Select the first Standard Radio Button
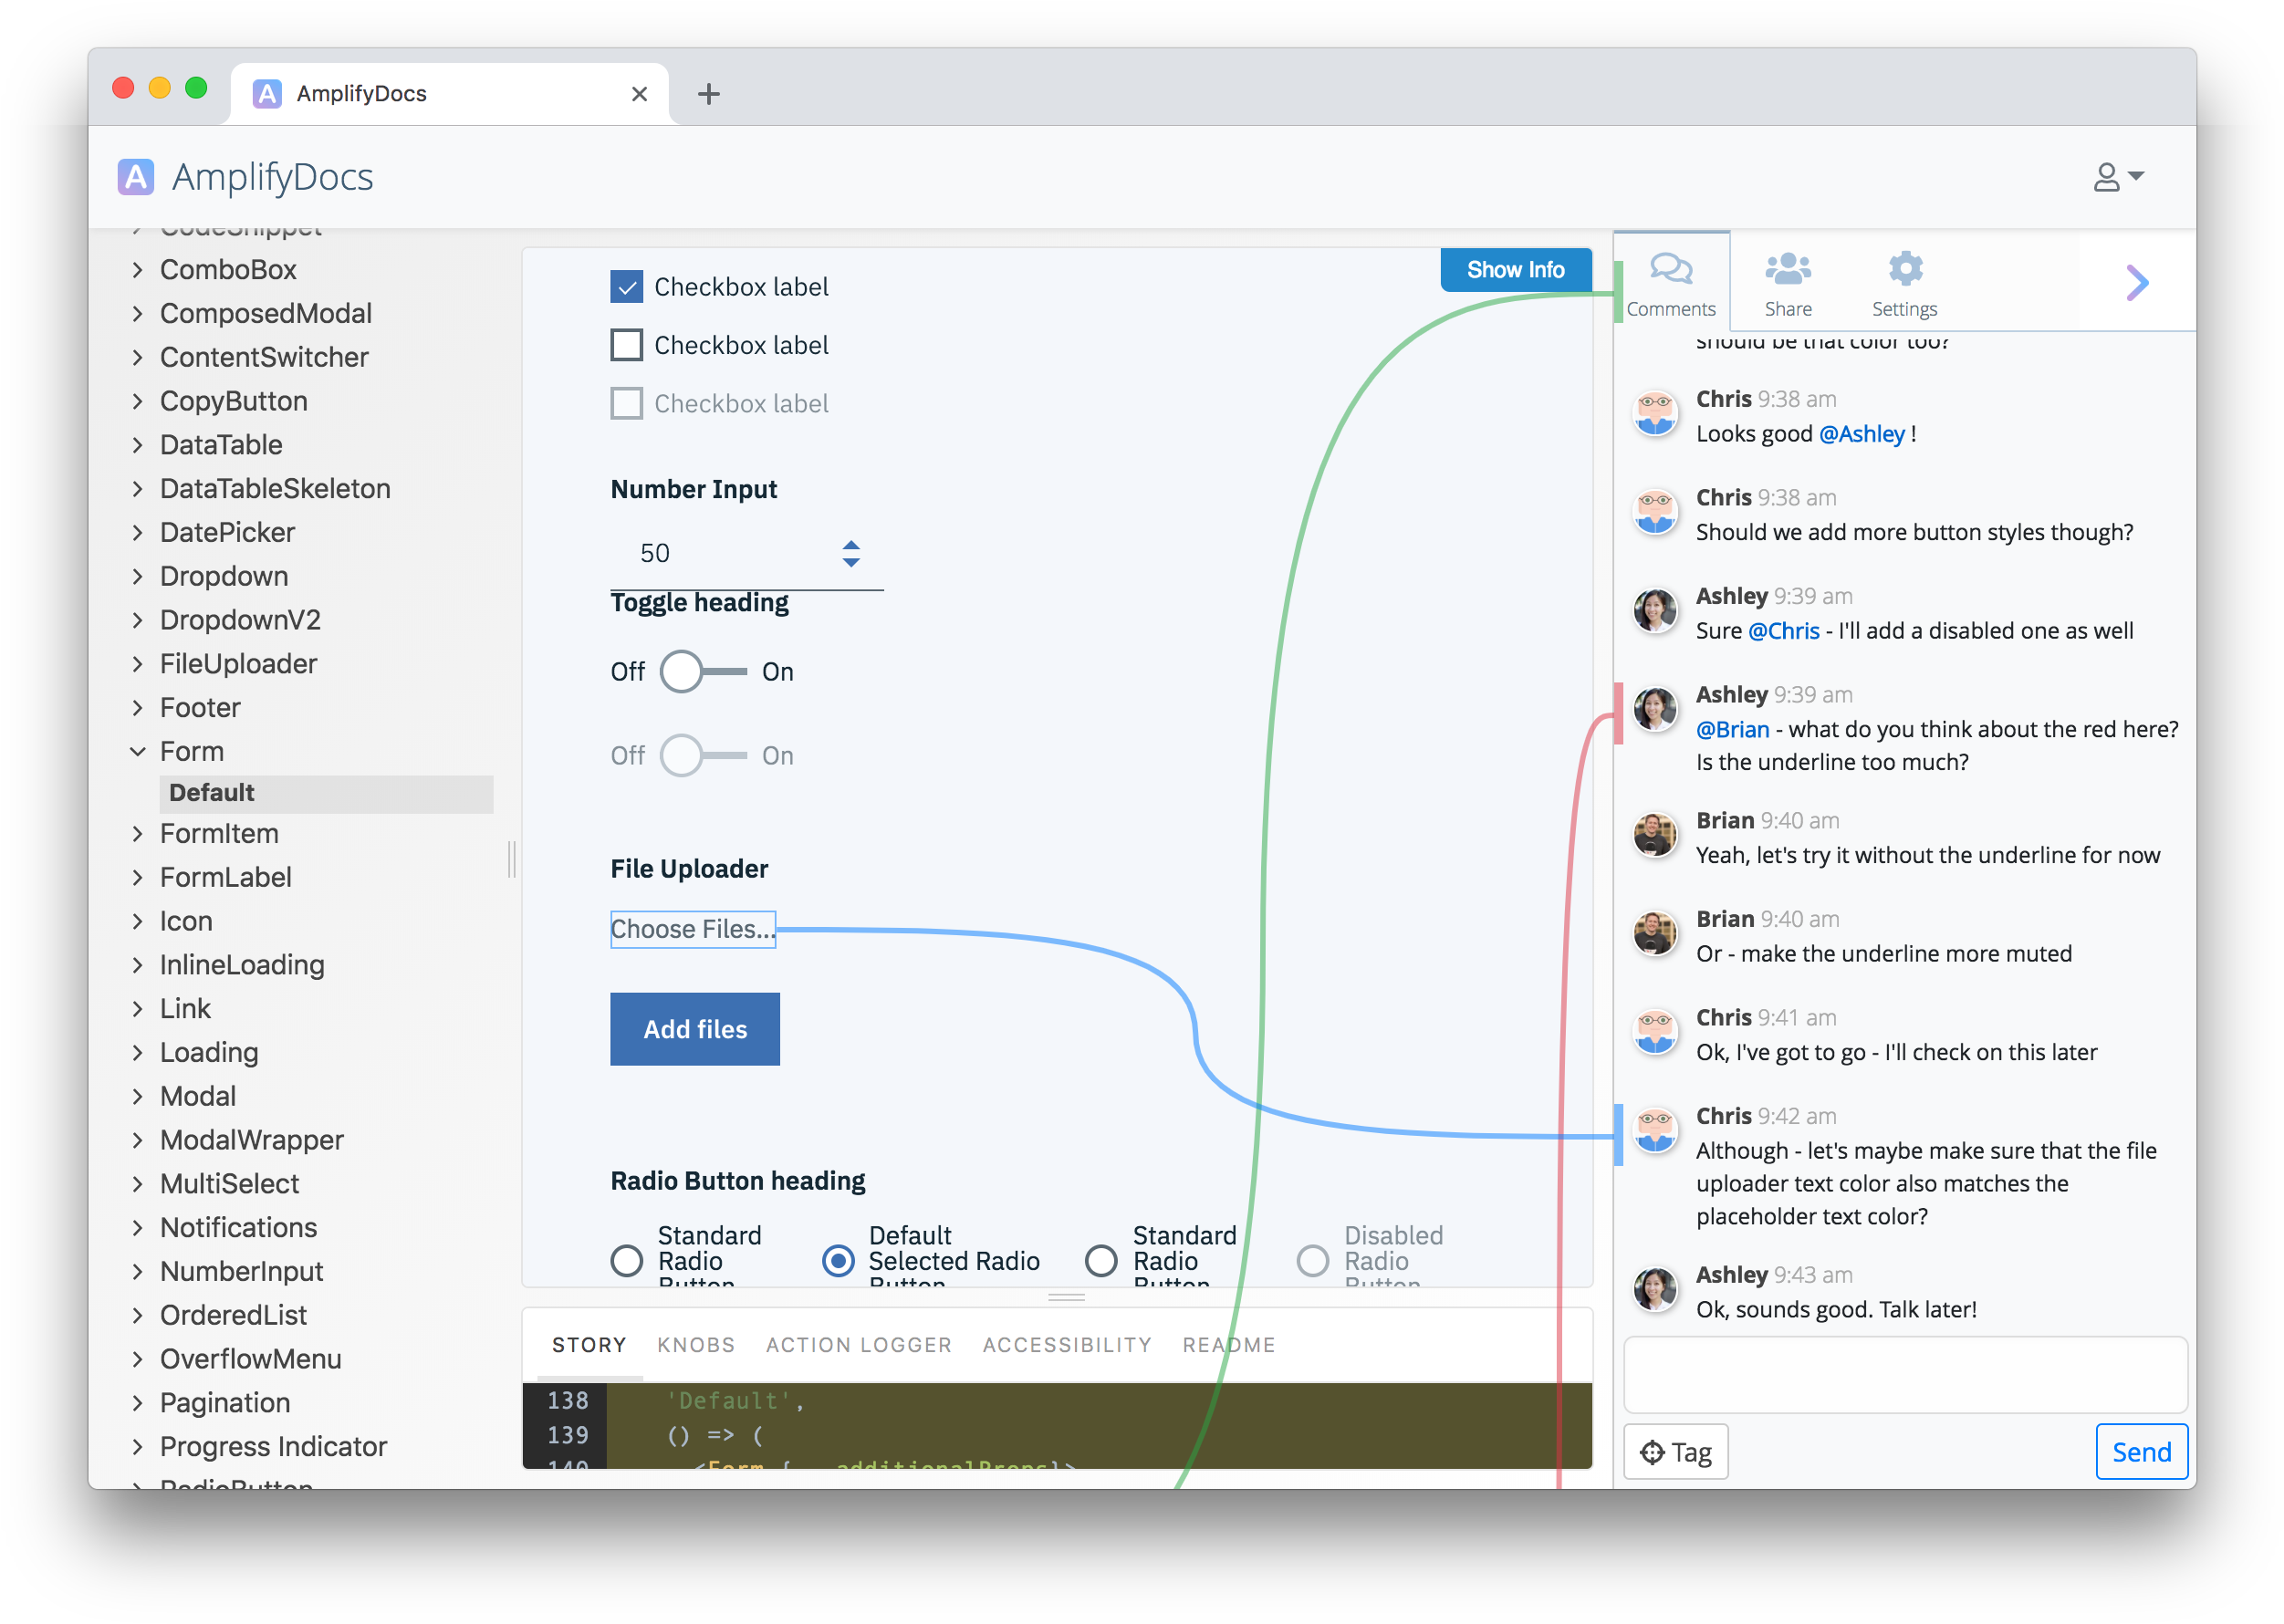 [x=626, y=1260]
